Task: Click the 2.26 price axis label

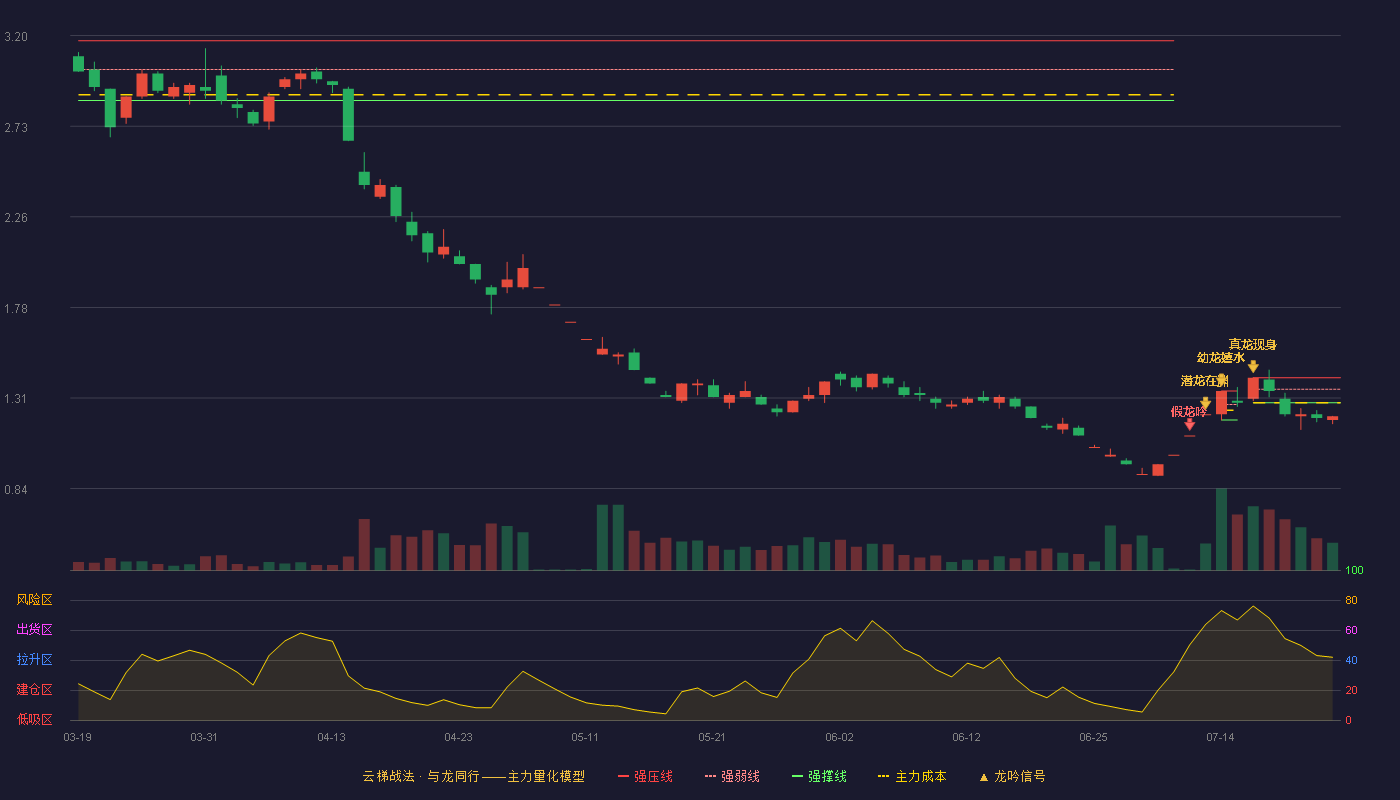Action: click(x=16, y=218)
